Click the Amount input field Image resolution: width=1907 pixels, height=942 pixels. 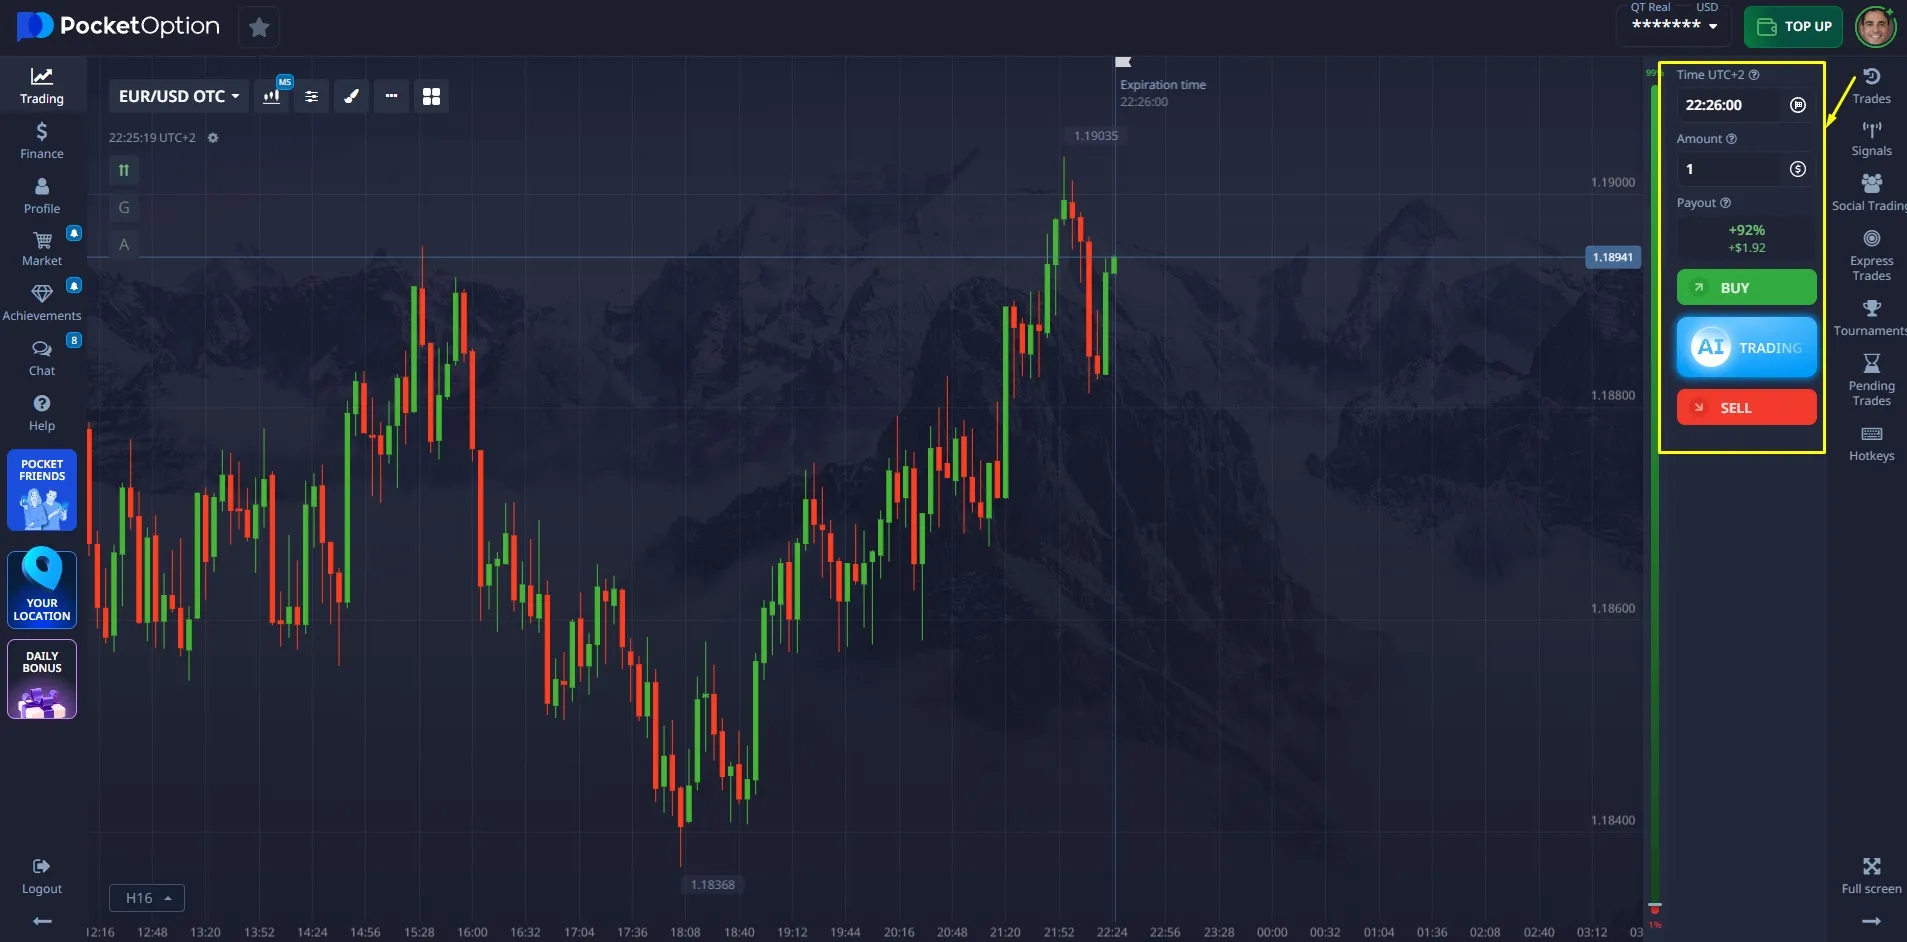point(1732,169)
